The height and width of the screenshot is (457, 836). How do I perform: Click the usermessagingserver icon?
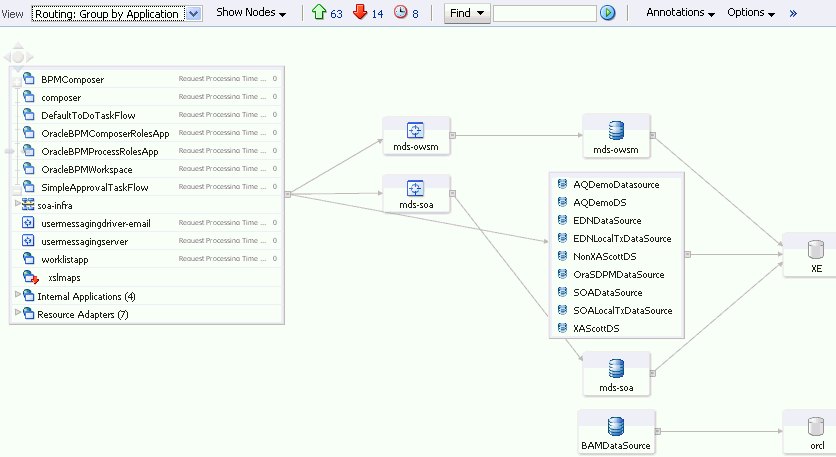point(28,241)
